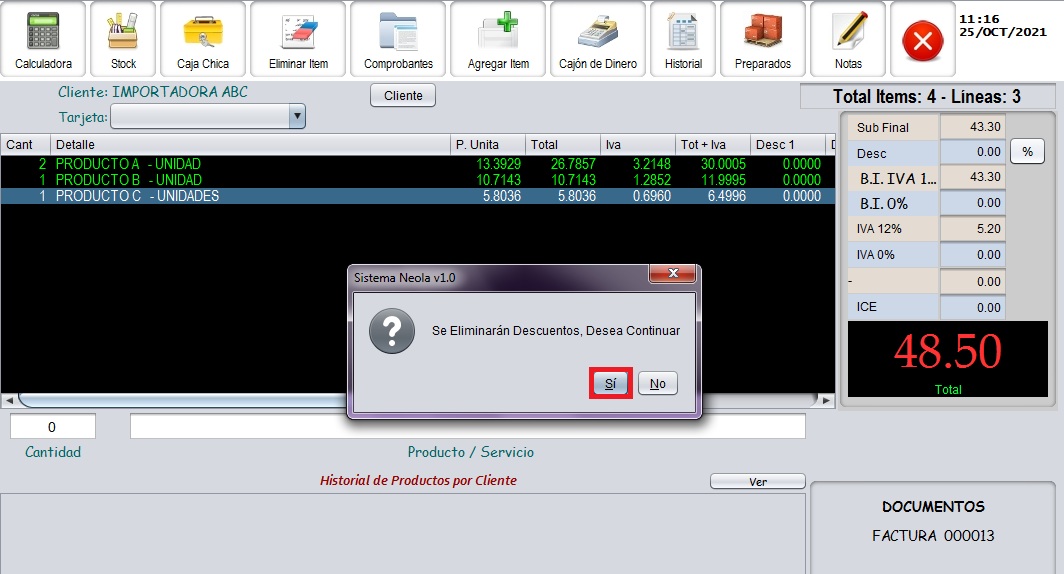Click the Cliente button
The height and width of the screenshot is (574, 1064).
[x=403, y=96]
